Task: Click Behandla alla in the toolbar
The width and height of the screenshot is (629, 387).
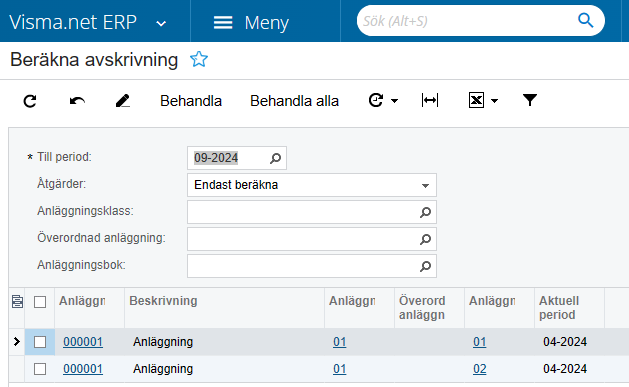Action: pos(294,101)
